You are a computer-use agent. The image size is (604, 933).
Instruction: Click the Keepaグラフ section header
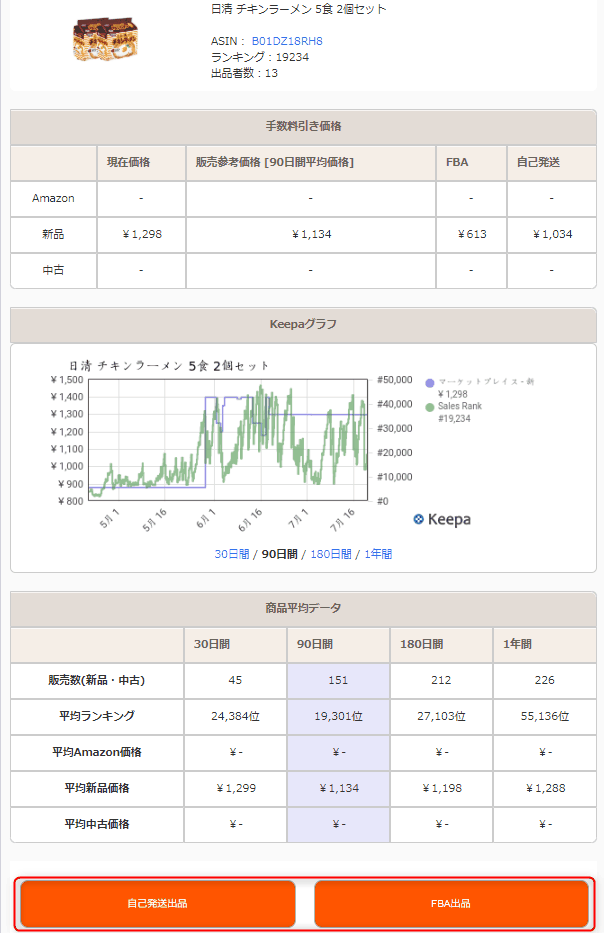[x=302, y=324]
